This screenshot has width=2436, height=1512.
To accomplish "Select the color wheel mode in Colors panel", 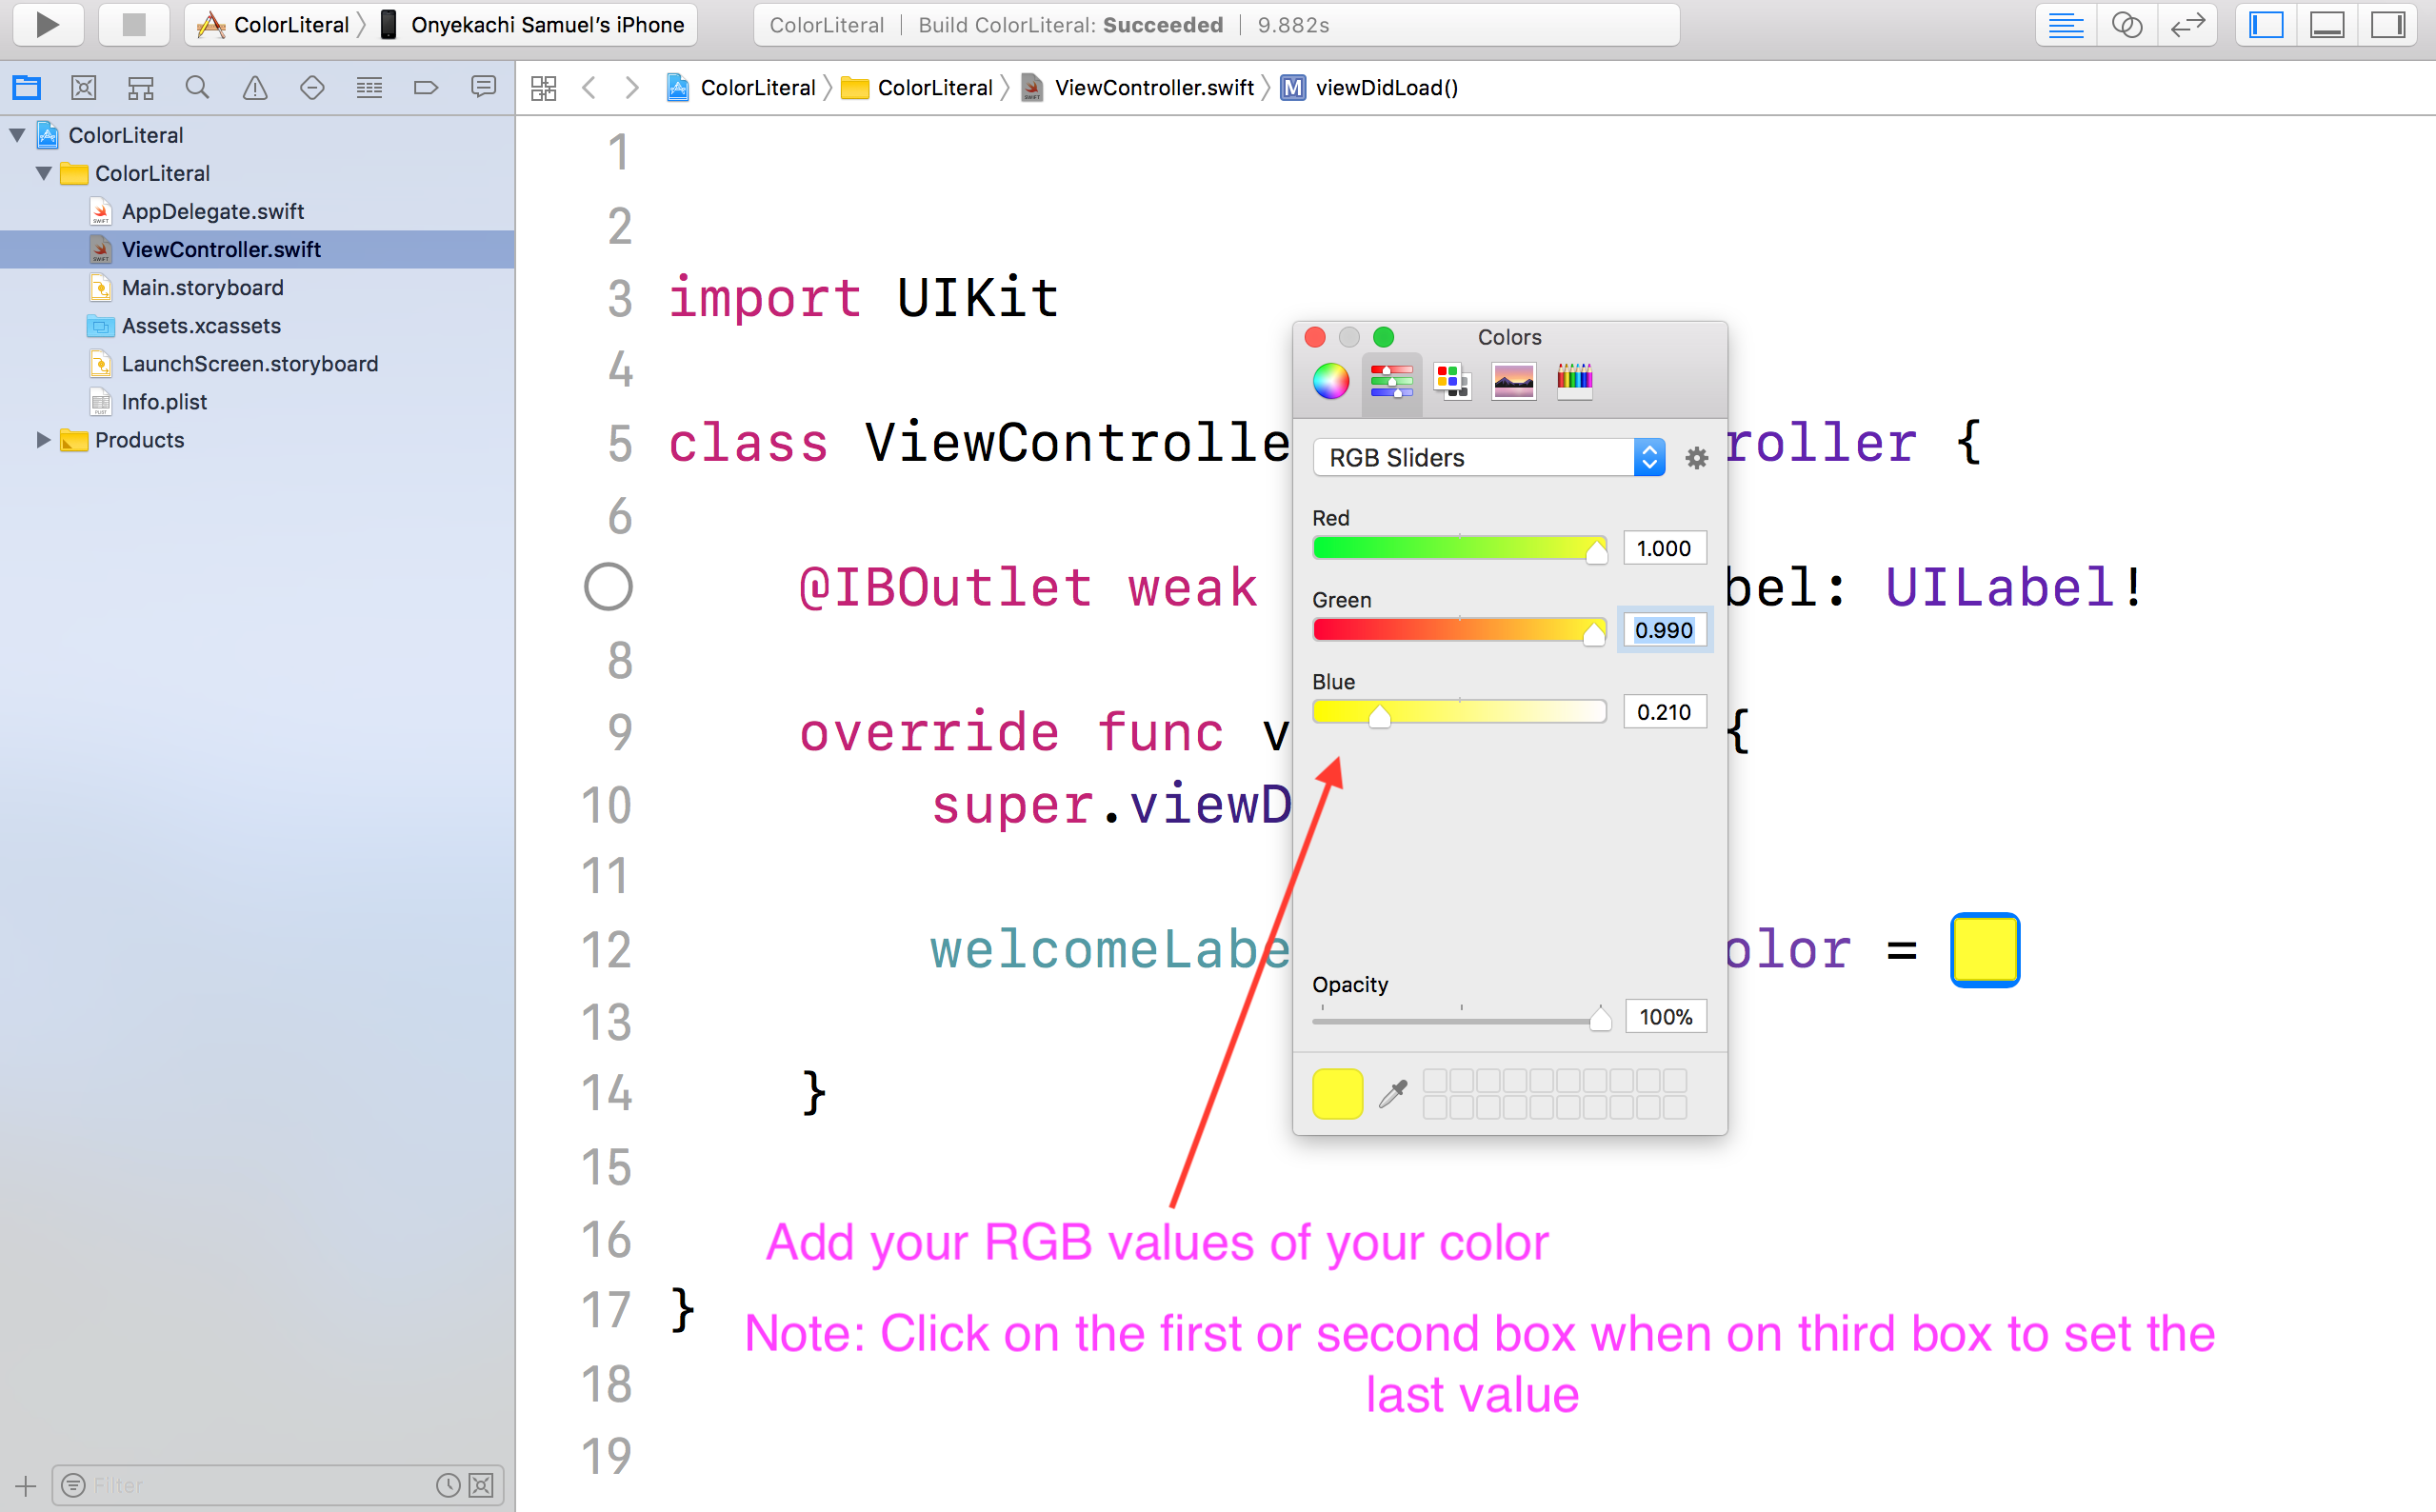I will 1330,381.
